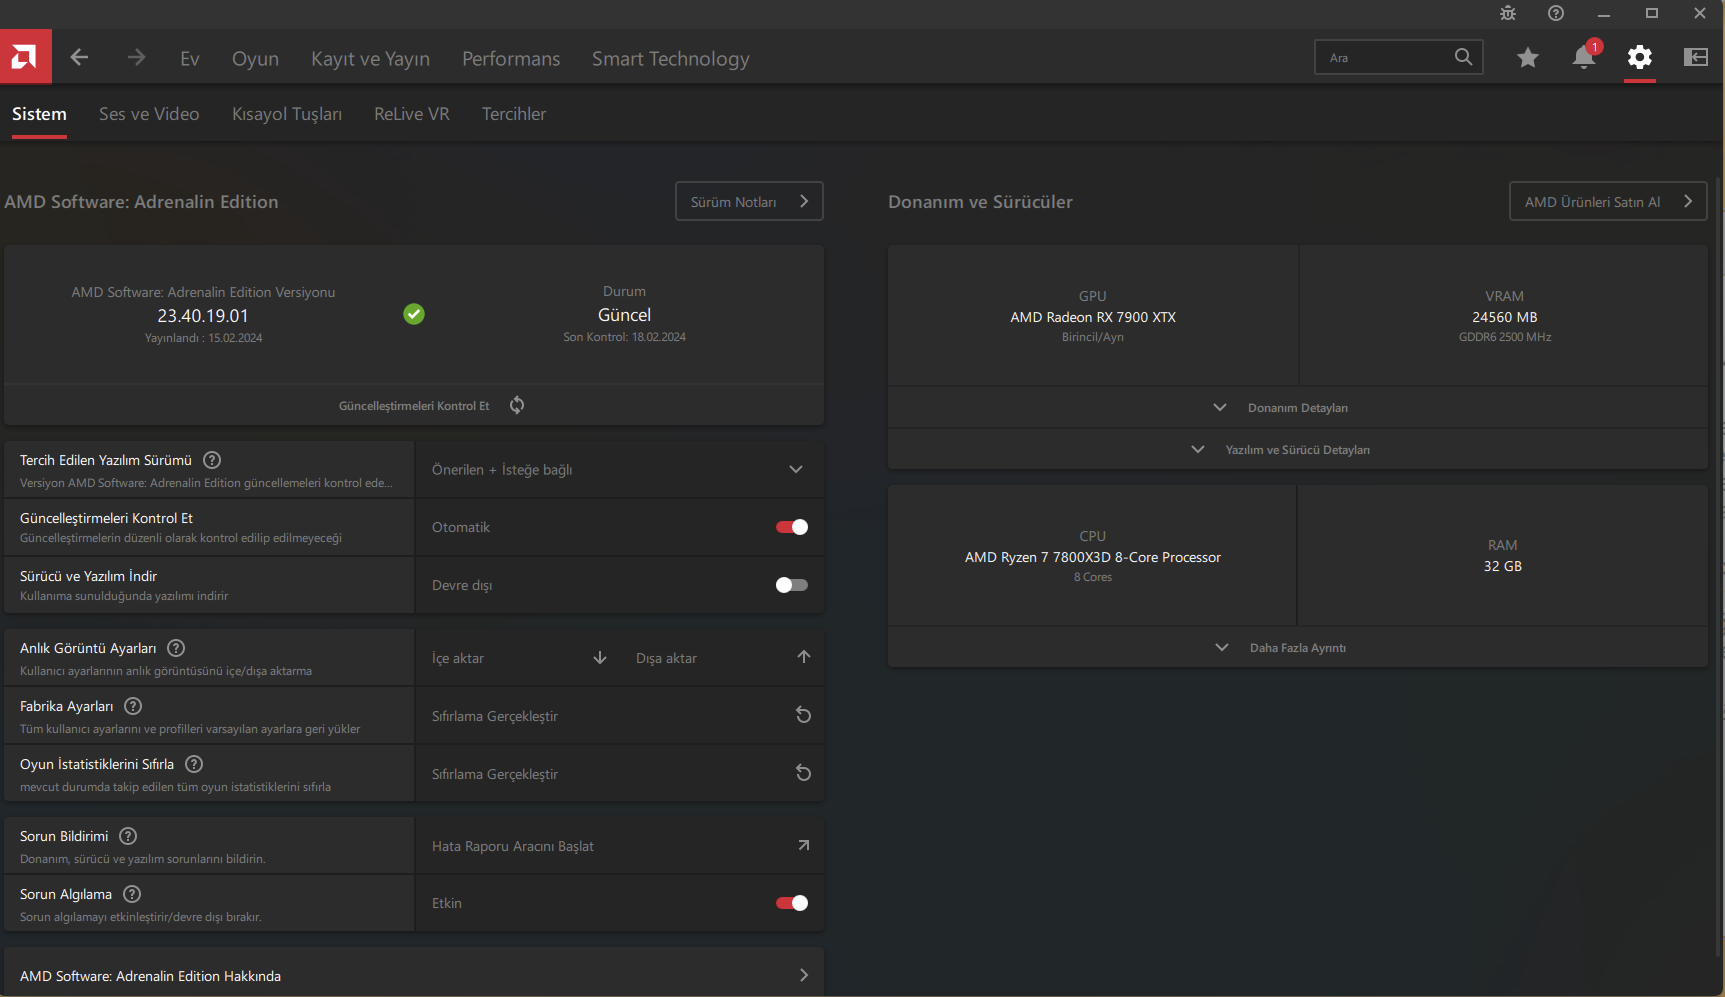The height and width of the screenshot is (997, 1725).
Task: Open Önerilen + İsteğe bağlı dropdown
Action: click(619, 469)
